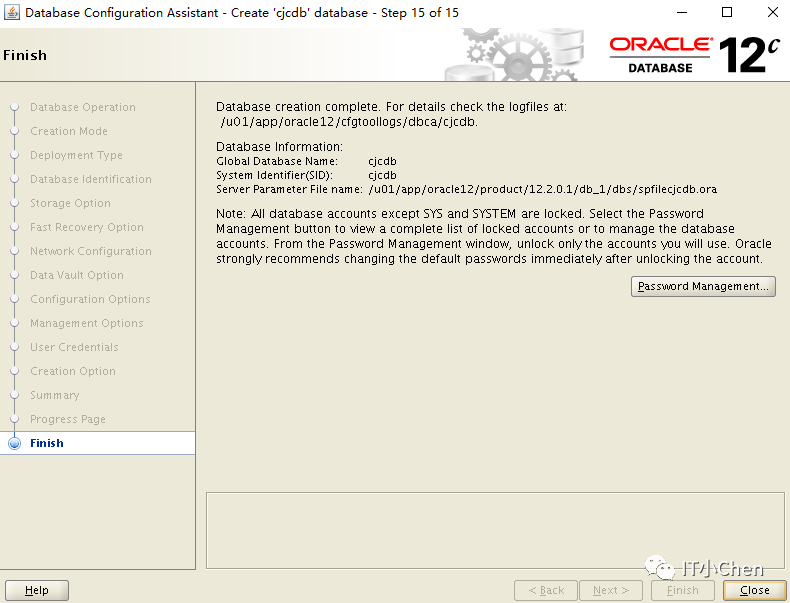Open the Password Management dialog

pyautogui.click(x=703, y=286)
